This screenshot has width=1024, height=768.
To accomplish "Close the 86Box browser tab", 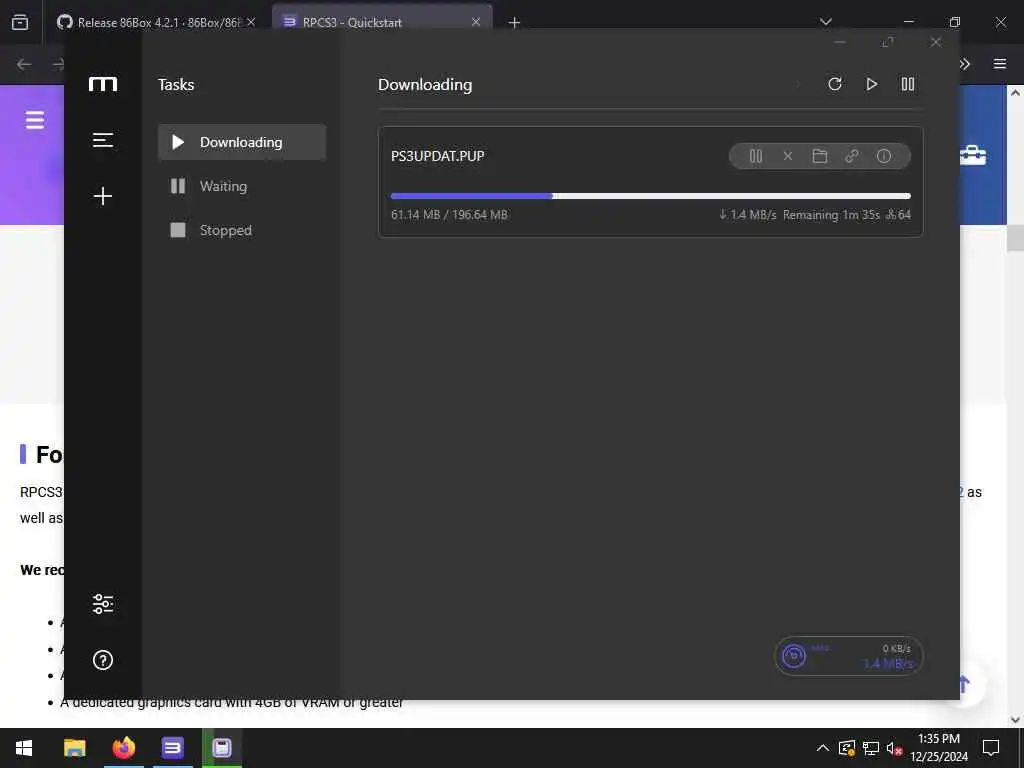I will pos(251,22).
